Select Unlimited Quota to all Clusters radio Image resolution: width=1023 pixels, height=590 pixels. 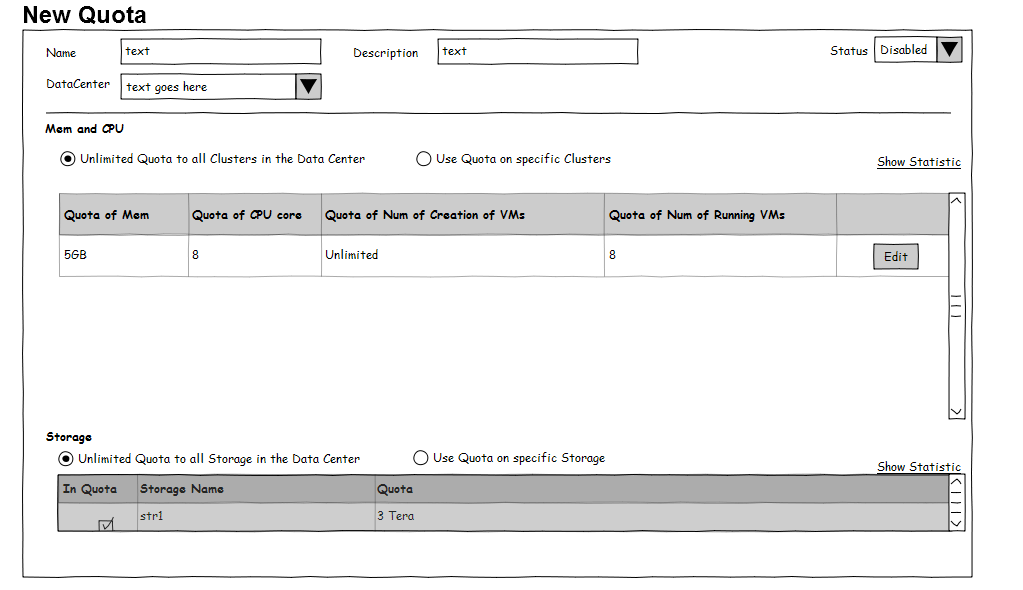[x=68, y=159]
